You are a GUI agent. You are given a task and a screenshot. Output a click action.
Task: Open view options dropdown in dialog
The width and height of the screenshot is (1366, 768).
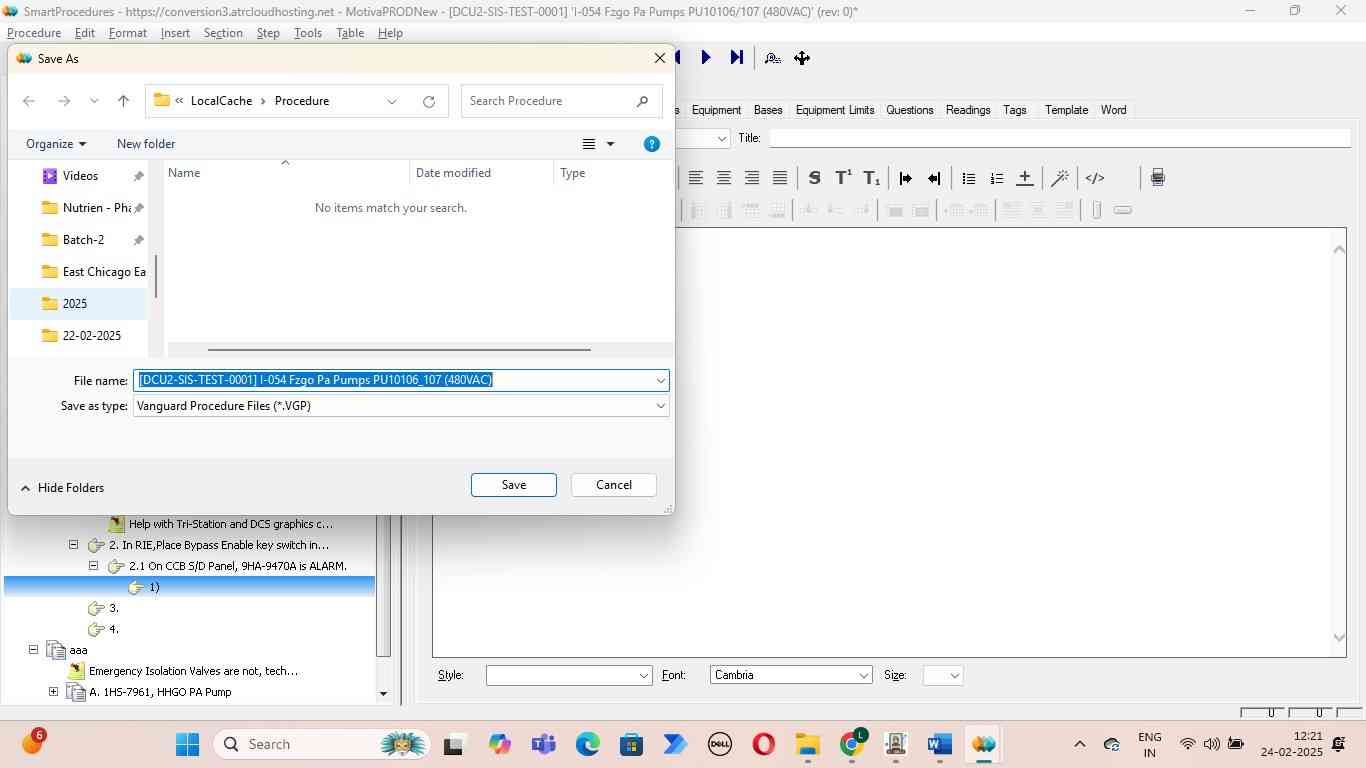pyautogui.click(x=610, y=144)
